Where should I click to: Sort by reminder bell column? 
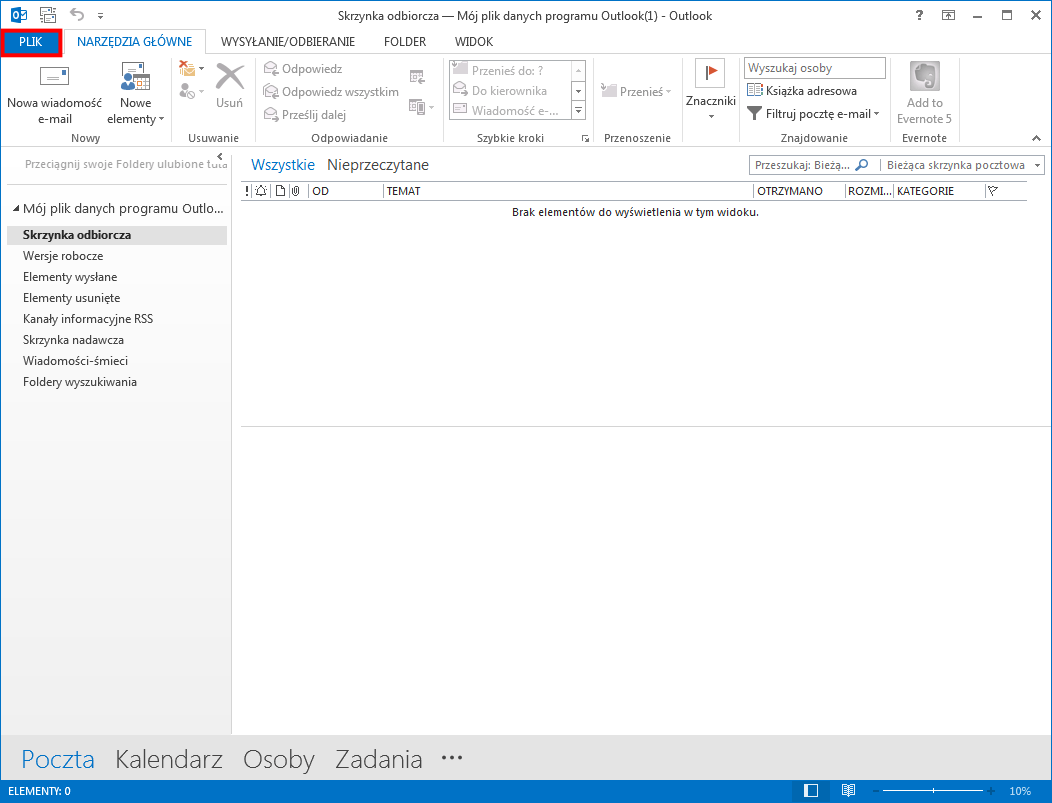coord(261,191)
